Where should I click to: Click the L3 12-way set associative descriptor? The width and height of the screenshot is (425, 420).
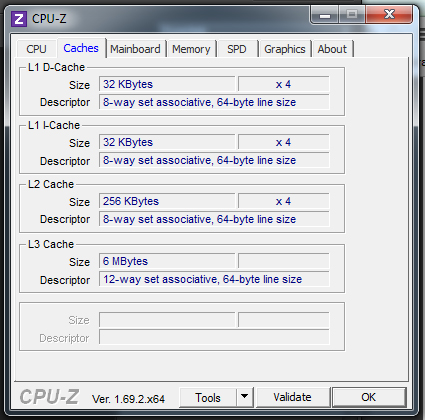point(214,279)
